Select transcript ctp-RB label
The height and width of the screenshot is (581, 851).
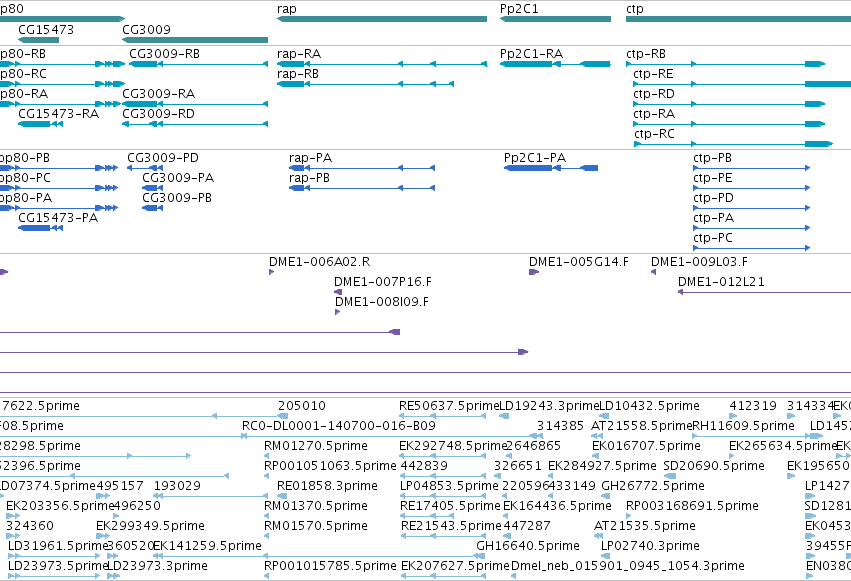[x=646, y=54]
